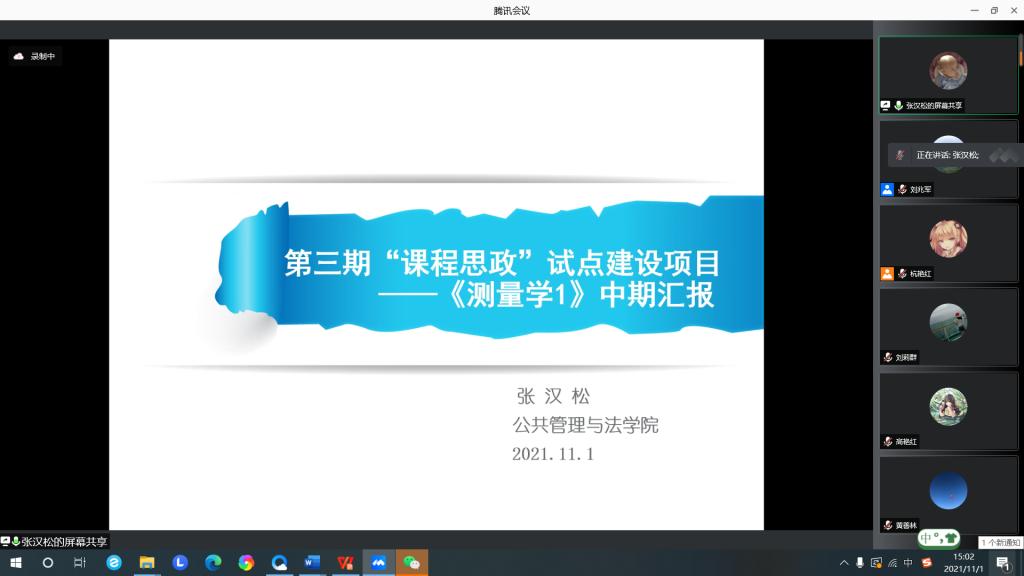Launch WPS Office from the taskbar
Image resolution: width=1024 pixels, height=576 pixels.
pos(345,563)
